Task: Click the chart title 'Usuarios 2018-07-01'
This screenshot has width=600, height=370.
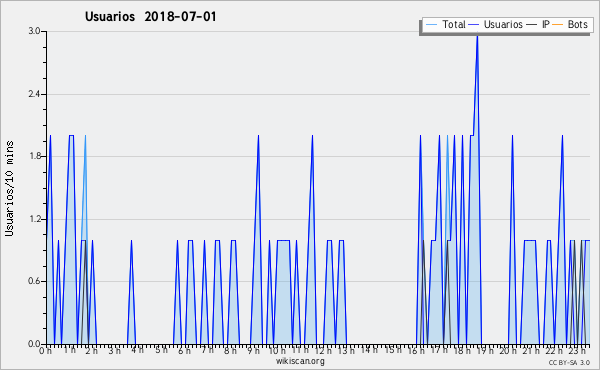Action: tap(150, 17)
